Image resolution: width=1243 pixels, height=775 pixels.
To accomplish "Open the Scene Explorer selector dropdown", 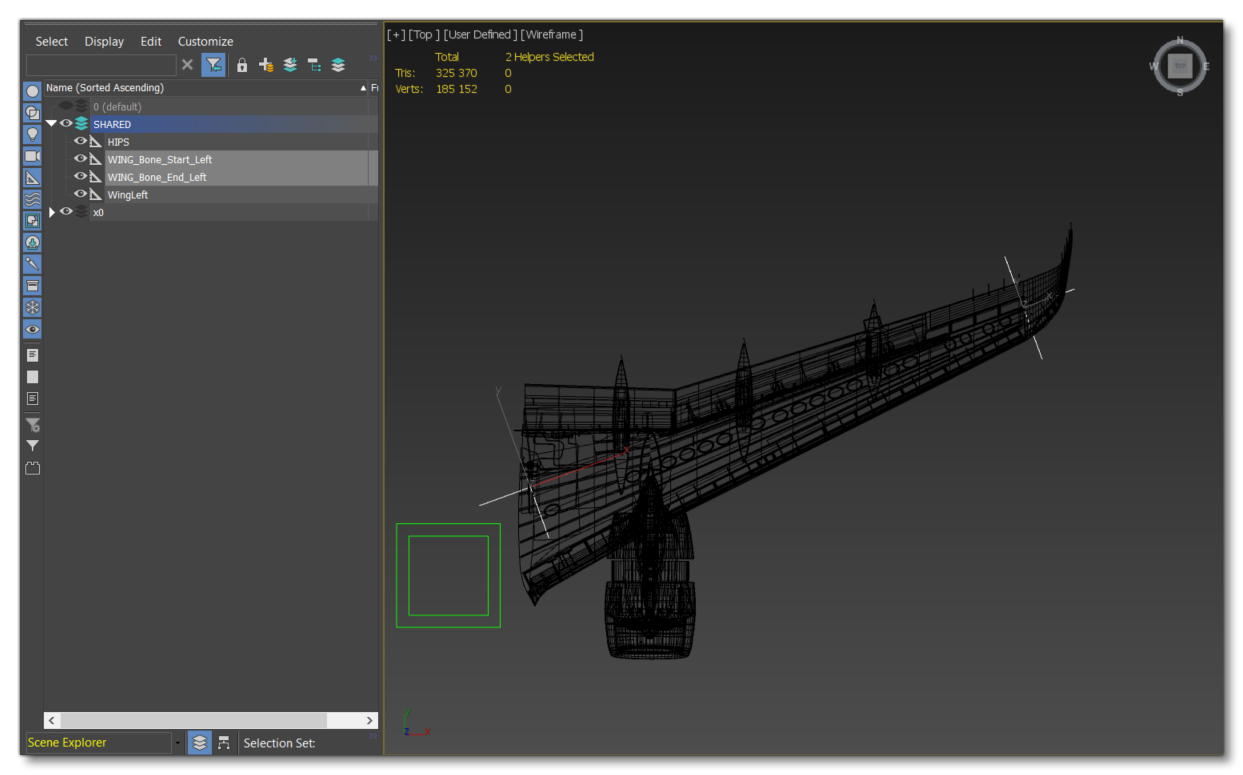I will click(178, 743).
